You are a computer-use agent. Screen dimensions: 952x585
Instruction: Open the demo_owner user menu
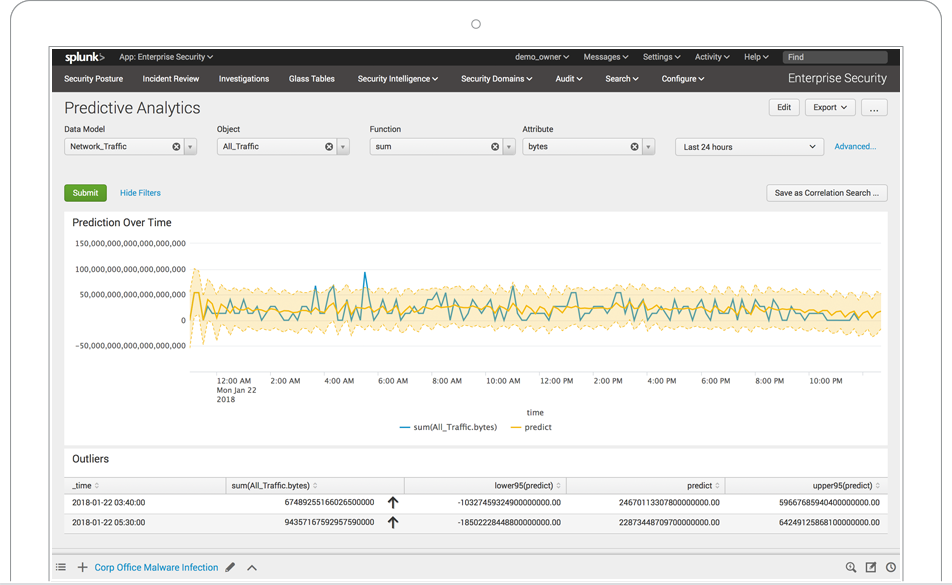tap(542, 57)
